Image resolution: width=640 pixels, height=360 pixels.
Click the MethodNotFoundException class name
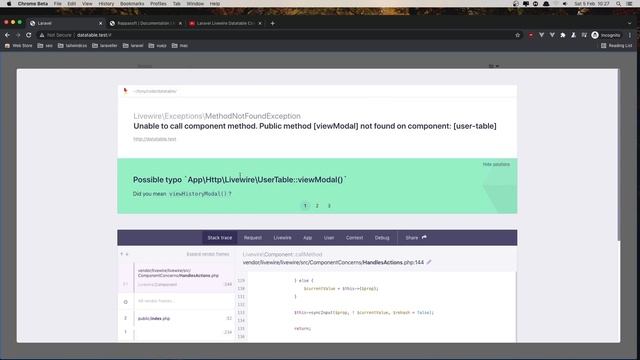pyautogui.click(x=253, y=116)
